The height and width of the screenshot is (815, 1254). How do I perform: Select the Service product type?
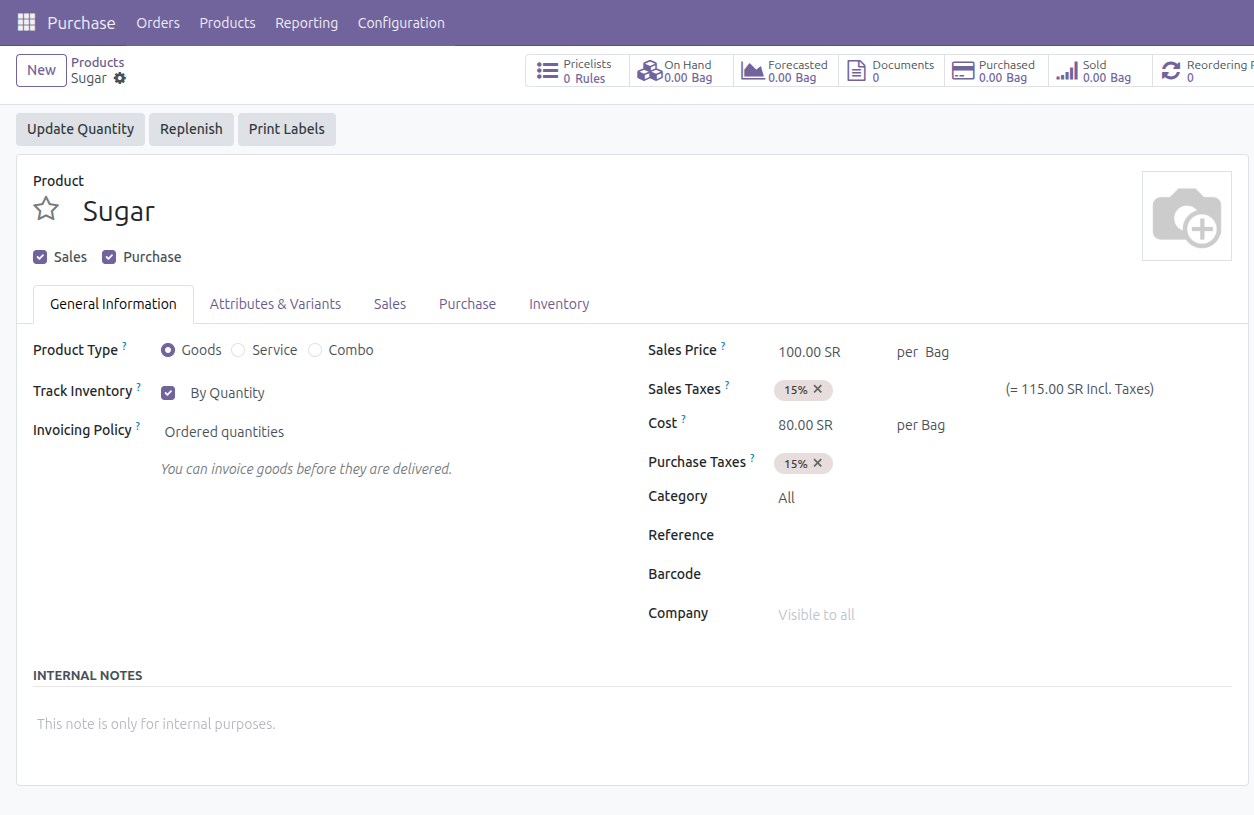coord(238,350)
